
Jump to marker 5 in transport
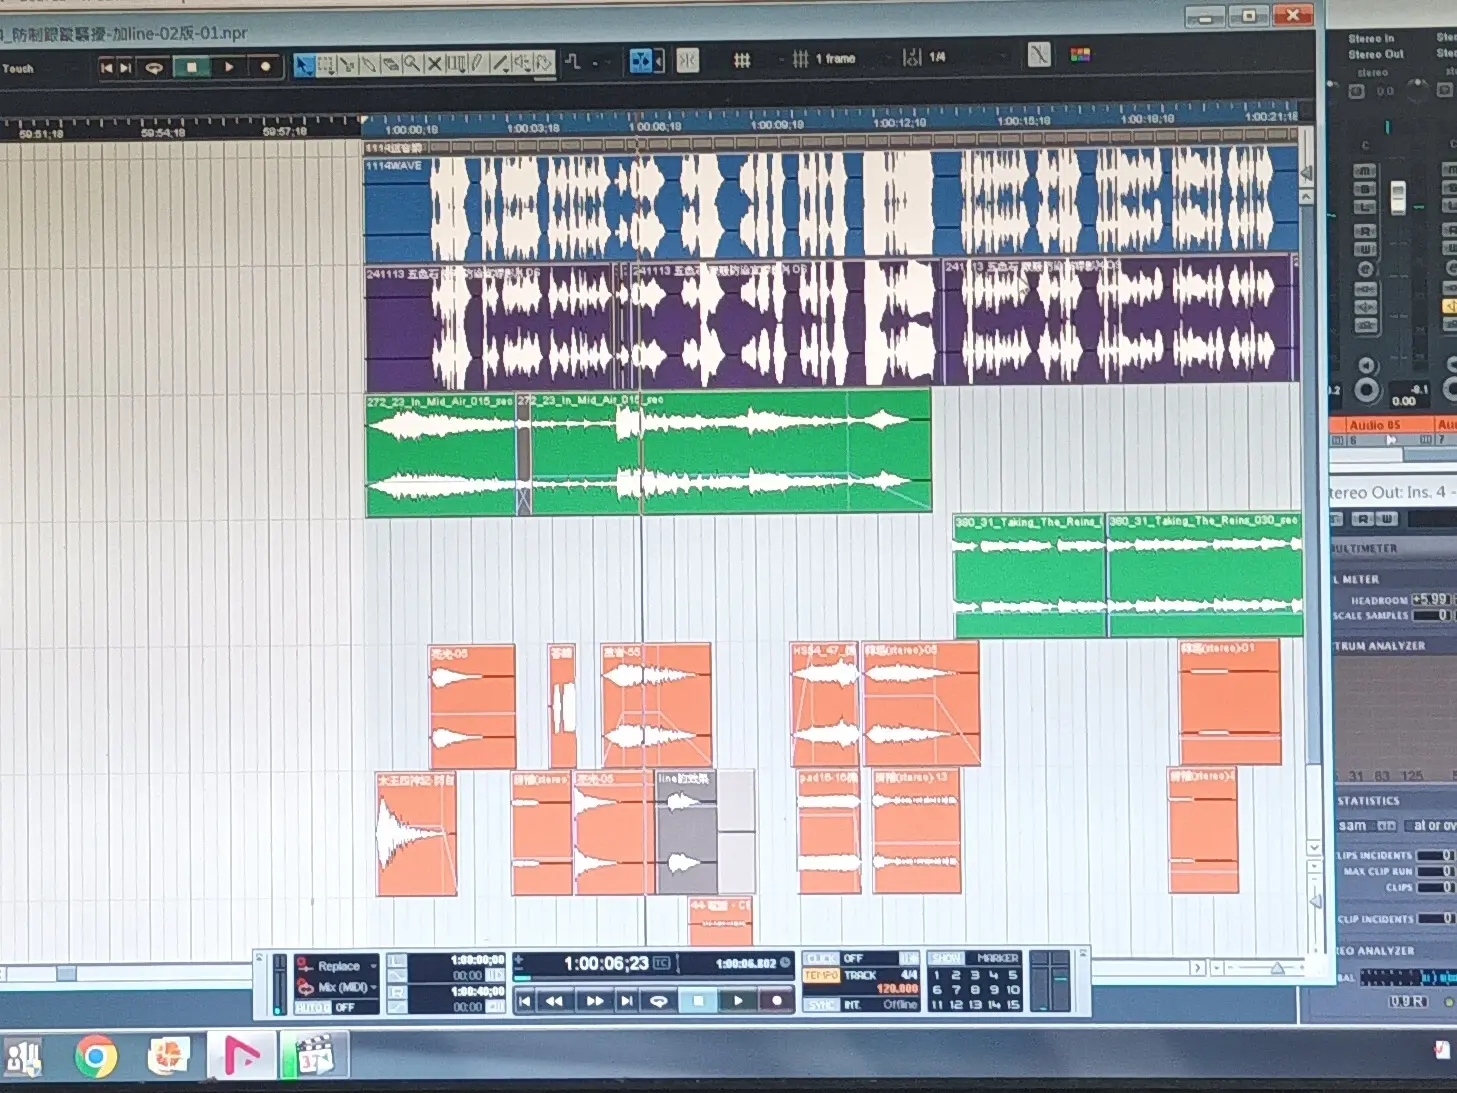(x=1013, y=975)
